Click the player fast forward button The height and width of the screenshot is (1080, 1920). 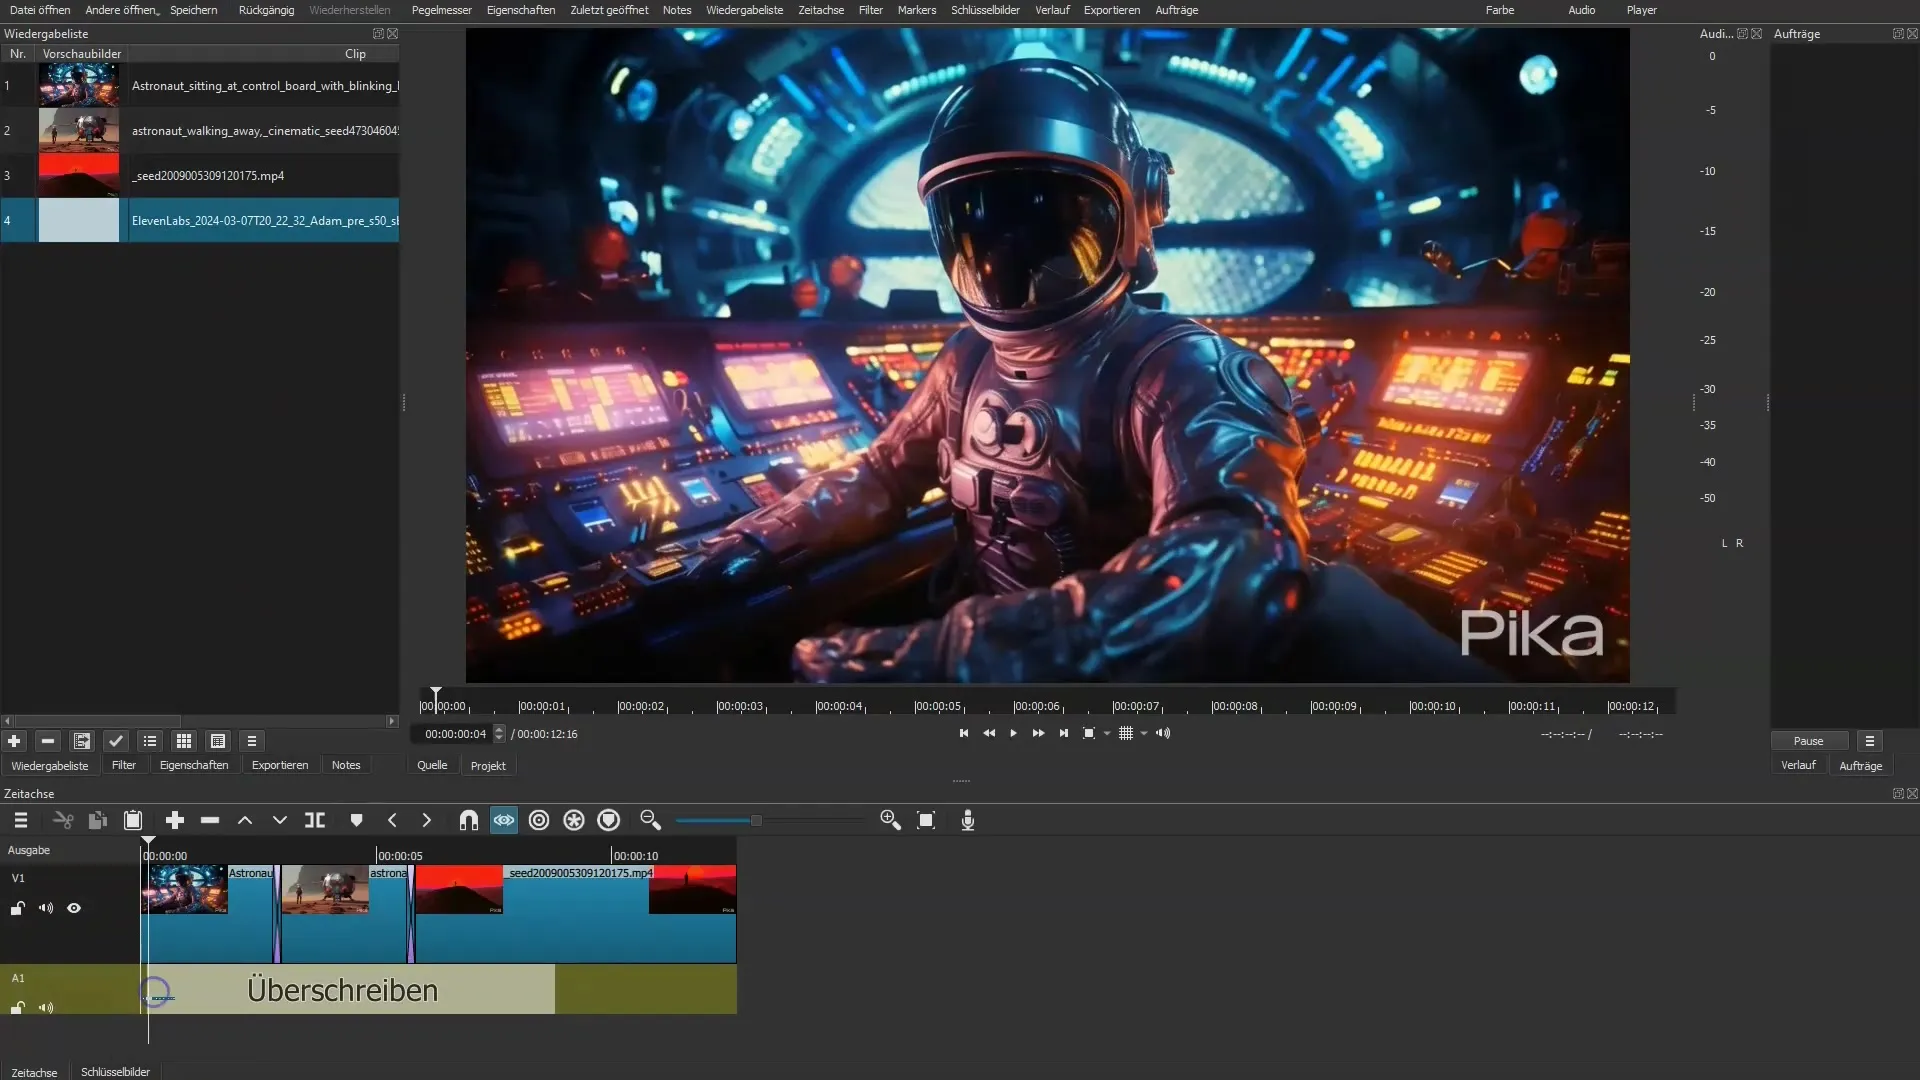click(x=1039, y=733)
